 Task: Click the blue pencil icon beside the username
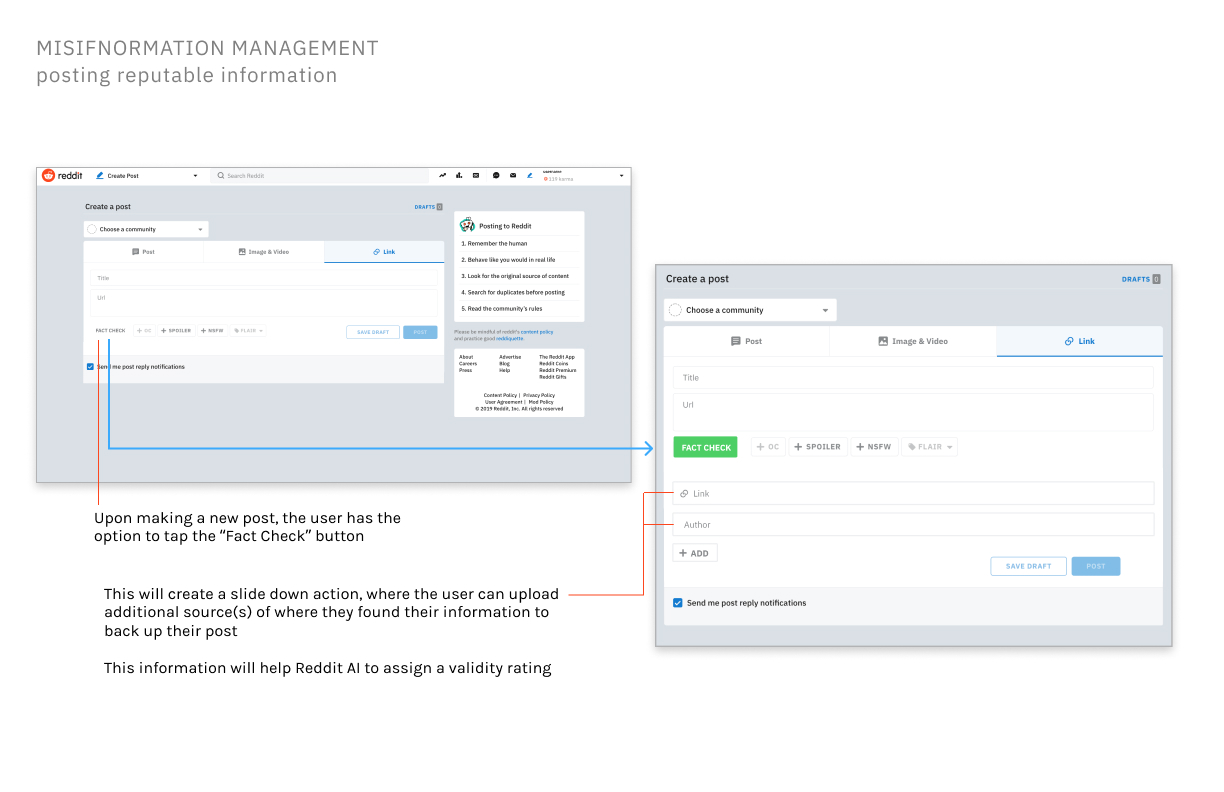click(530, 176)
